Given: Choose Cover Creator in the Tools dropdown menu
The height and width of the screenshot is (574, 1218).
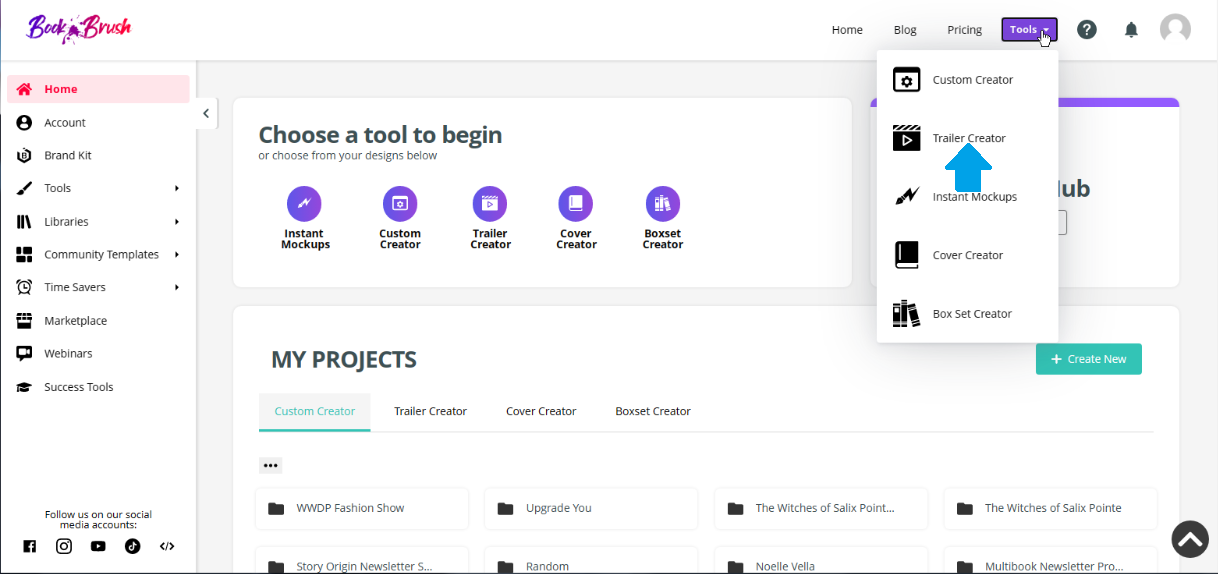Looking at the screenshot, I should 967,255.
